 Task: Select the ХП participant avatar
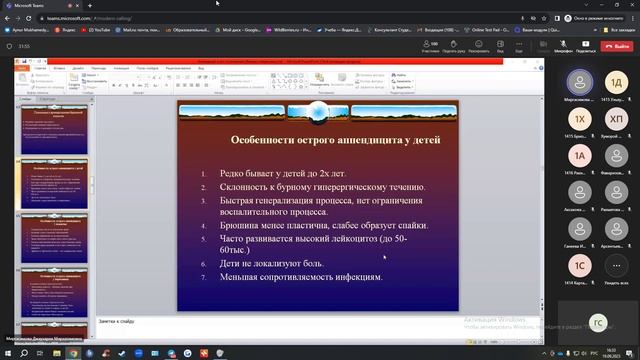coord(616,119)
